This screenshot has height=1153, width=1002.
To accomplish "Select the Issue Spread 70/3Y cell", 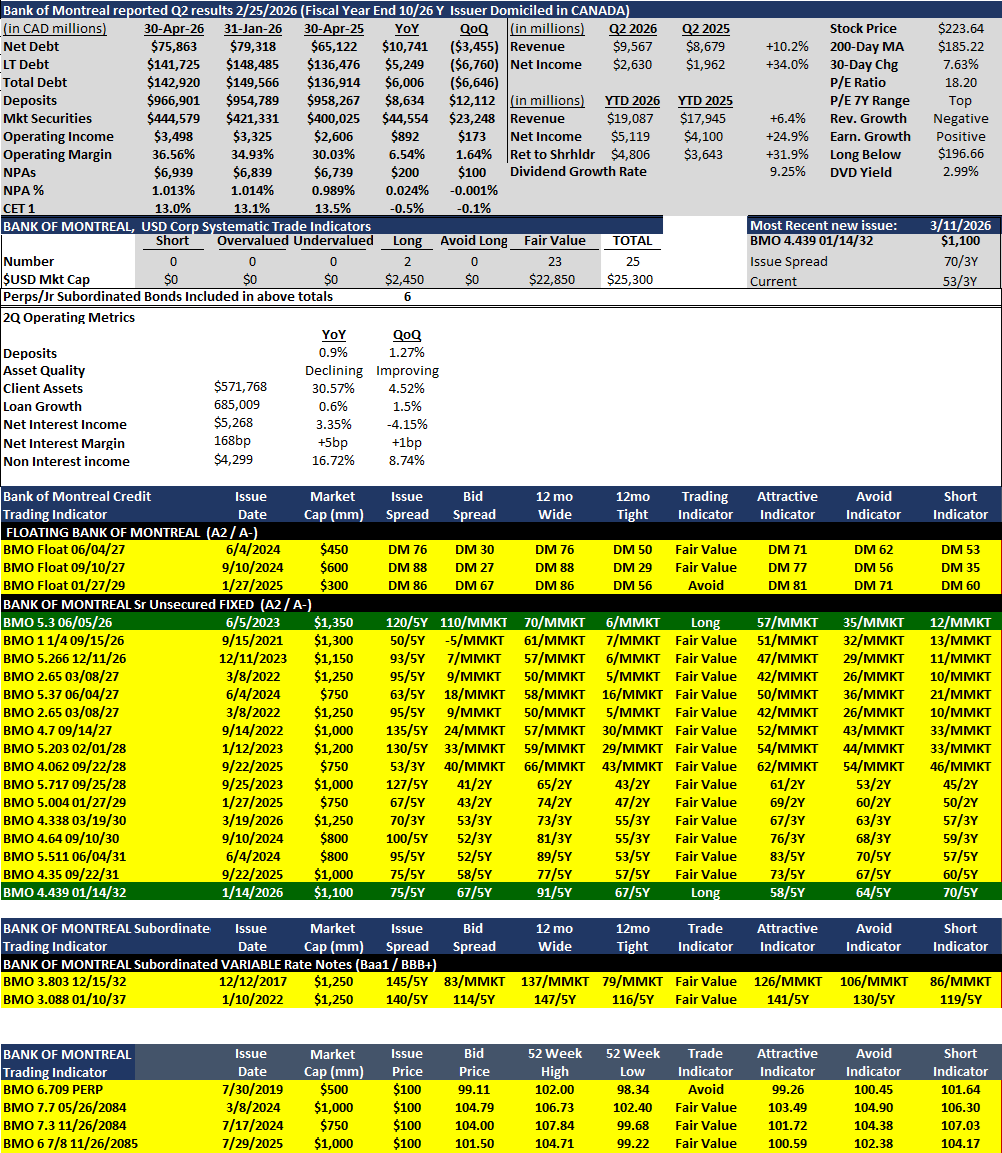I will 960,262.
